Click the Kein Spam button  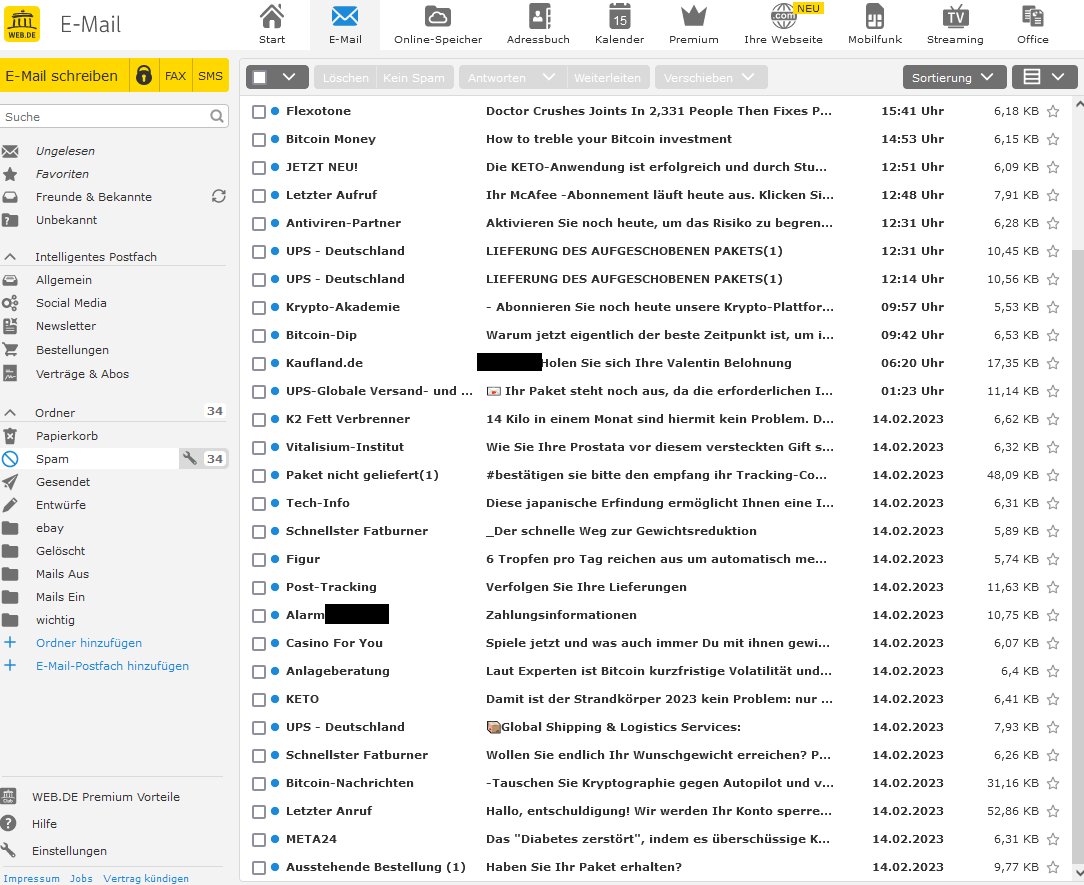414,77
